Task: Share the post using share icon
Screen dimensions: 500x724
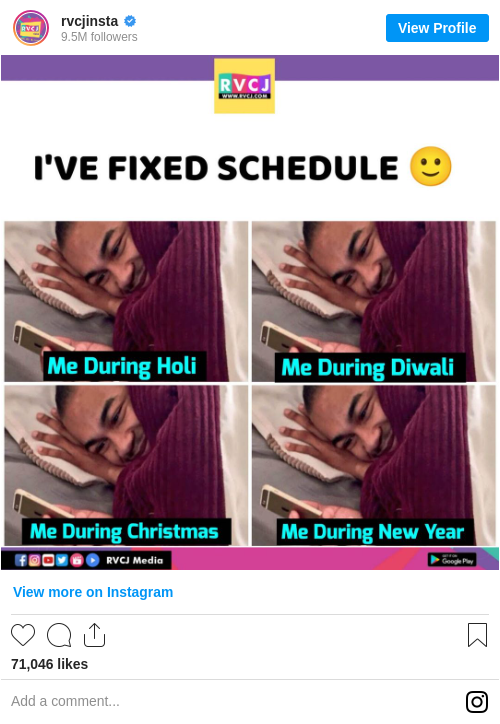Action: point(94,635)
